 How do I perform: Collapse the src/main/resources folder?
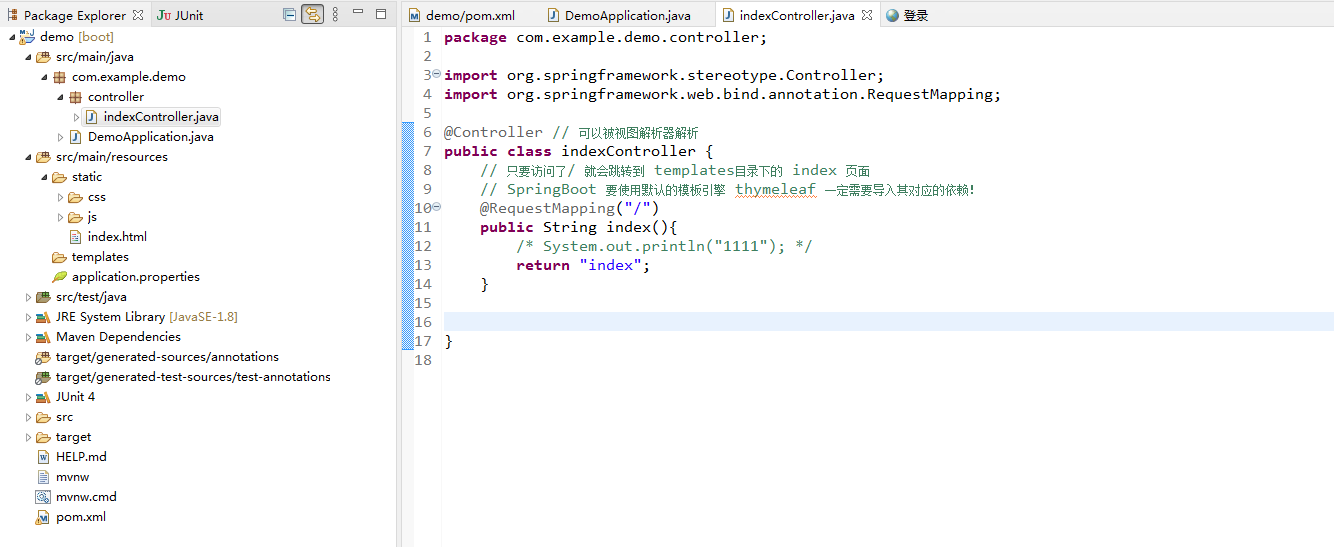28,157
